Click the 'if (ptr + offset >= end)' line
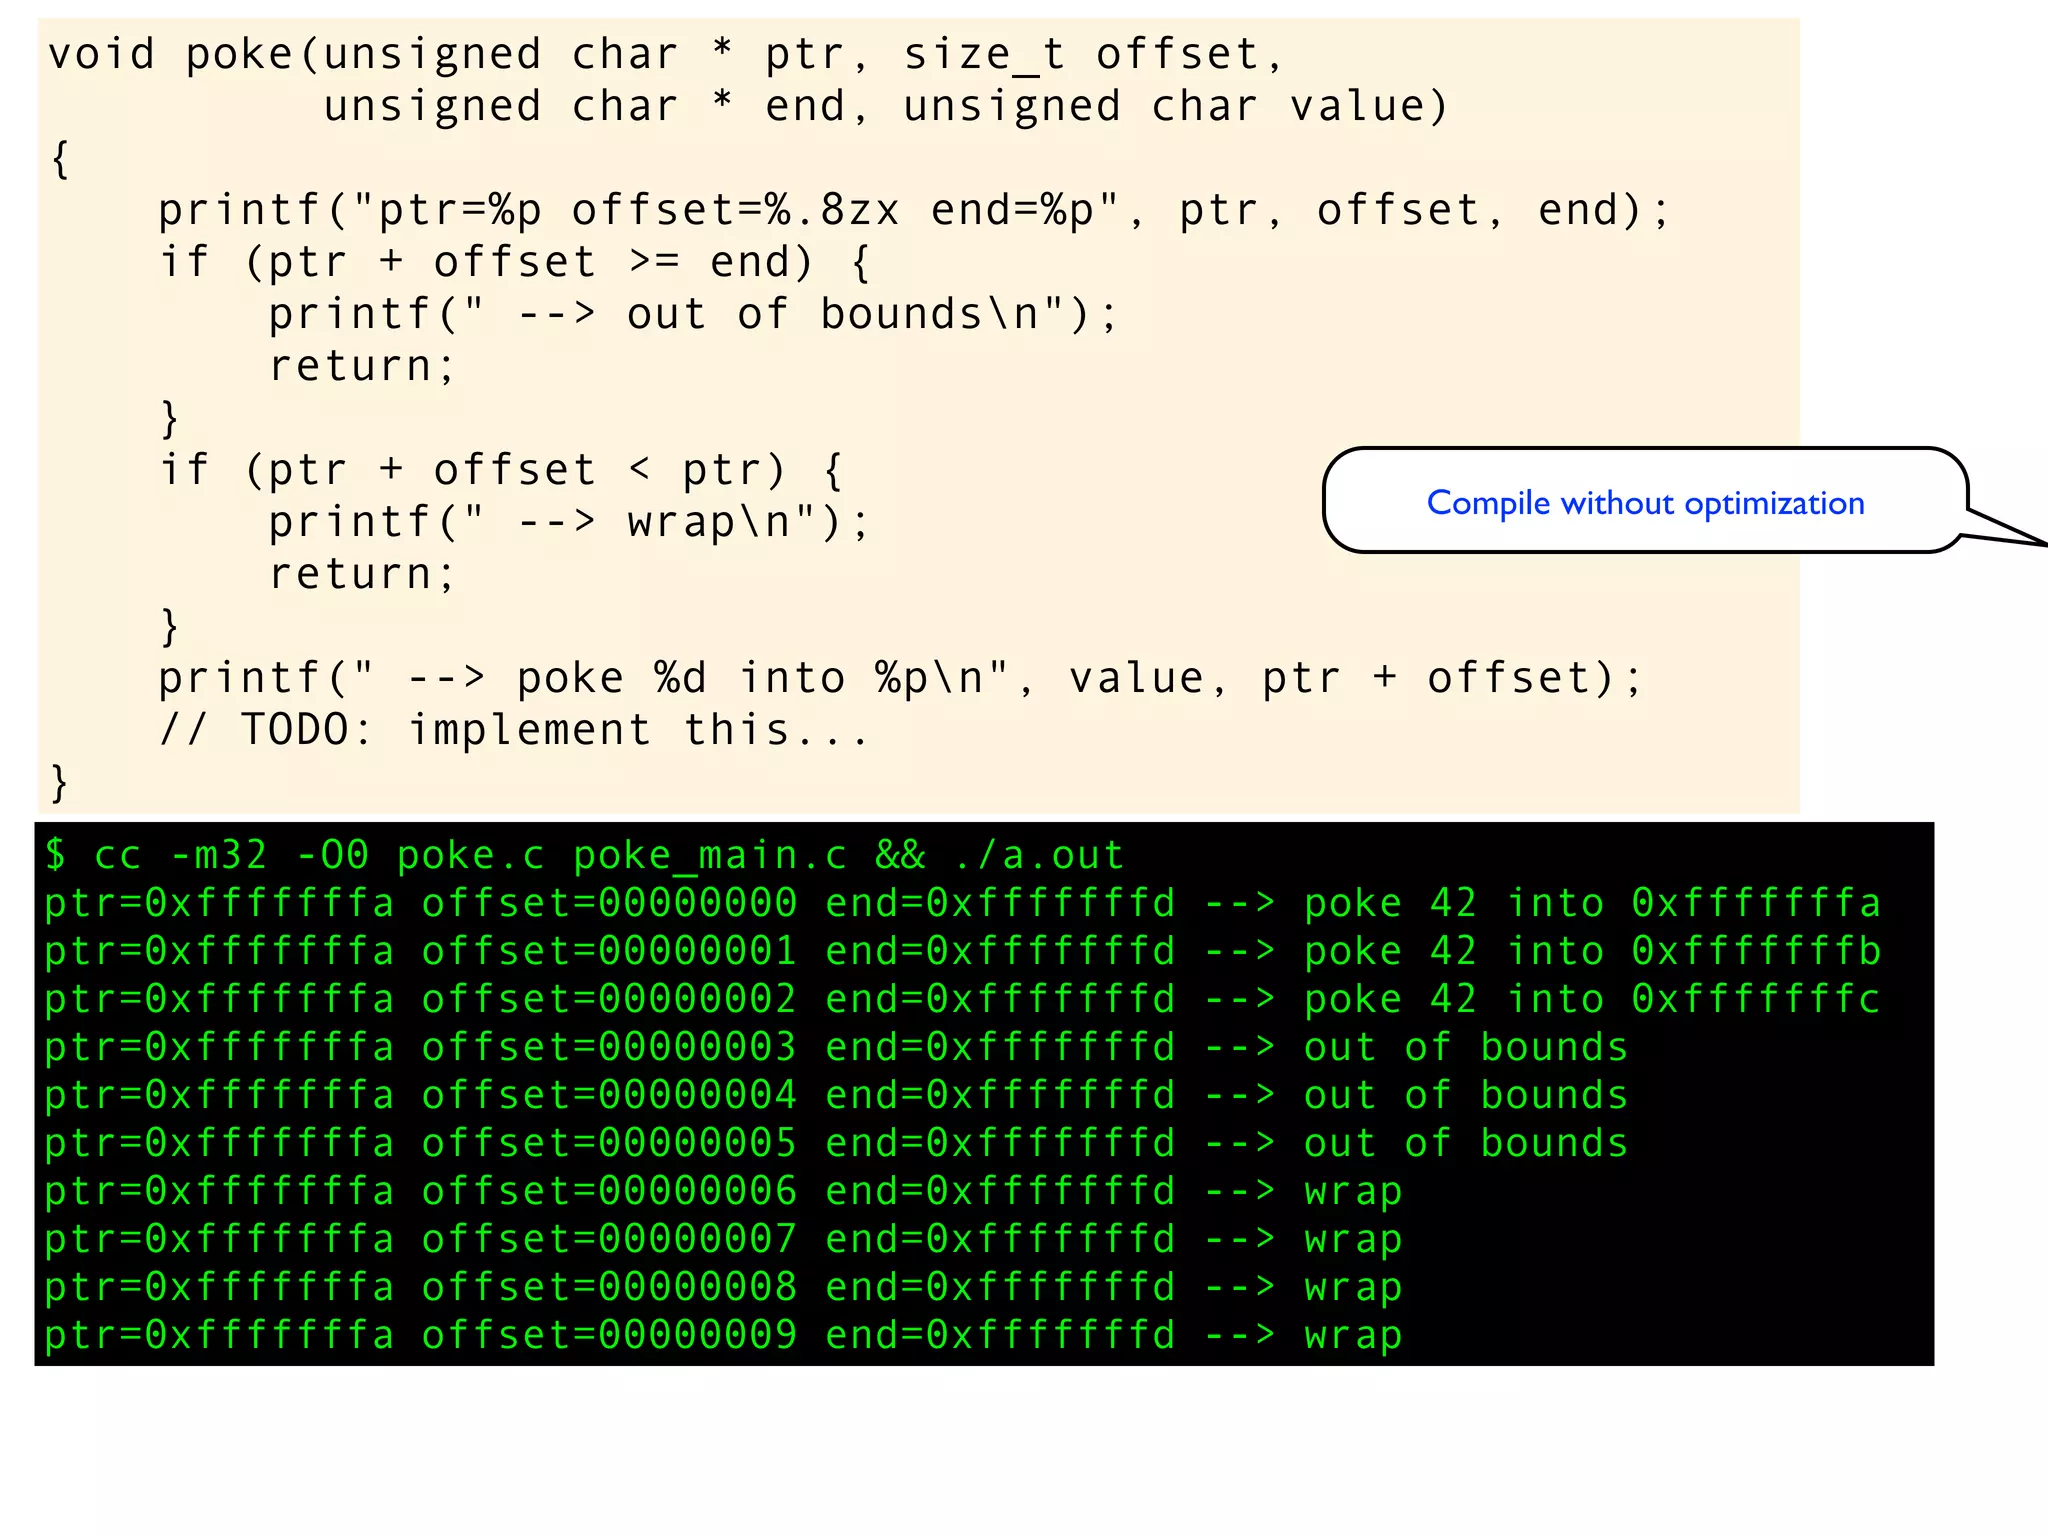 [515, 263]
